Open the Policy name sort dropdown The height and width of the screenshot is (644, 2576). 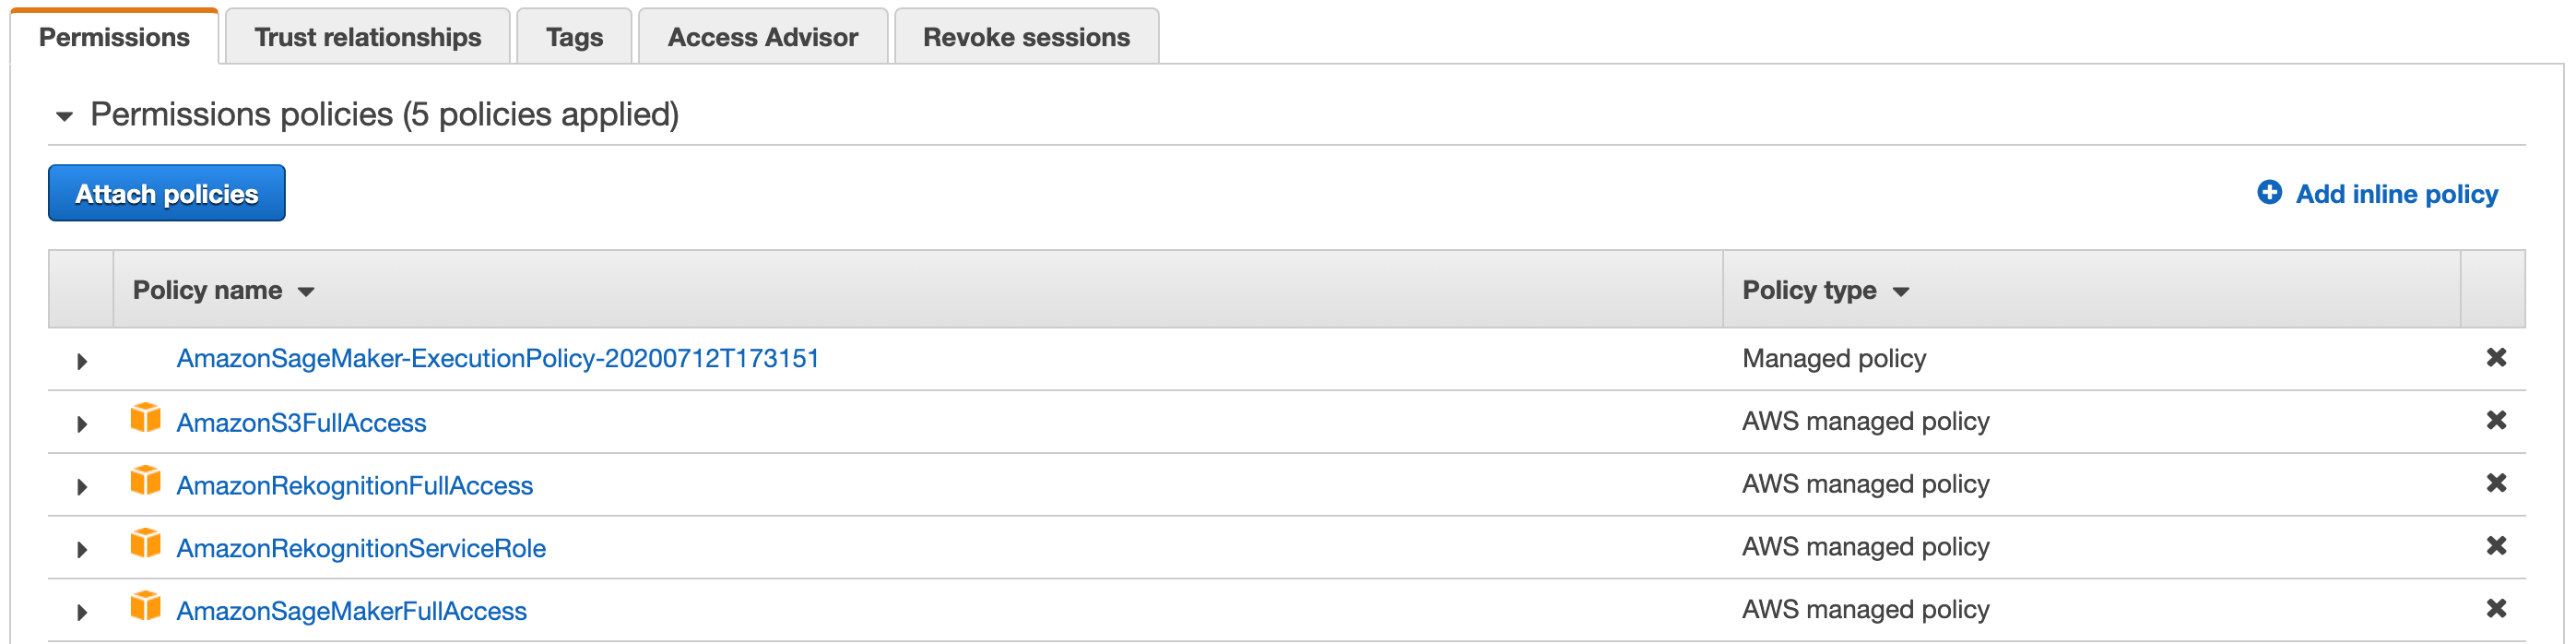[x=306, y=291]
